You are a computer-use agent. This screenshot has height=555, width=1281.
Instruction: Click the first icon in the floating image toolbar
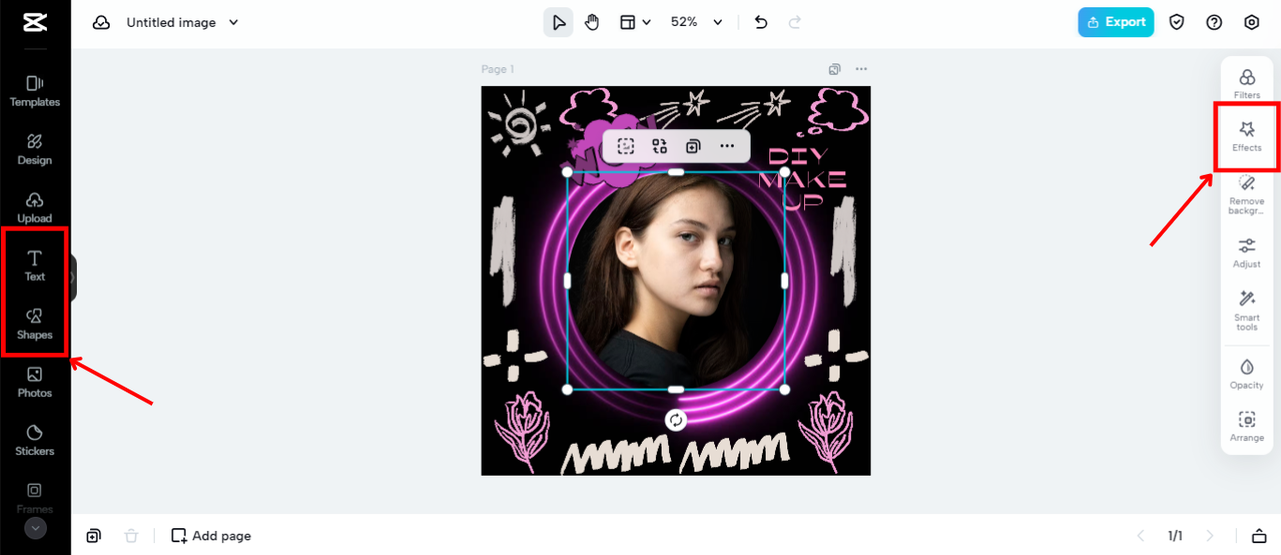(626, 146)
